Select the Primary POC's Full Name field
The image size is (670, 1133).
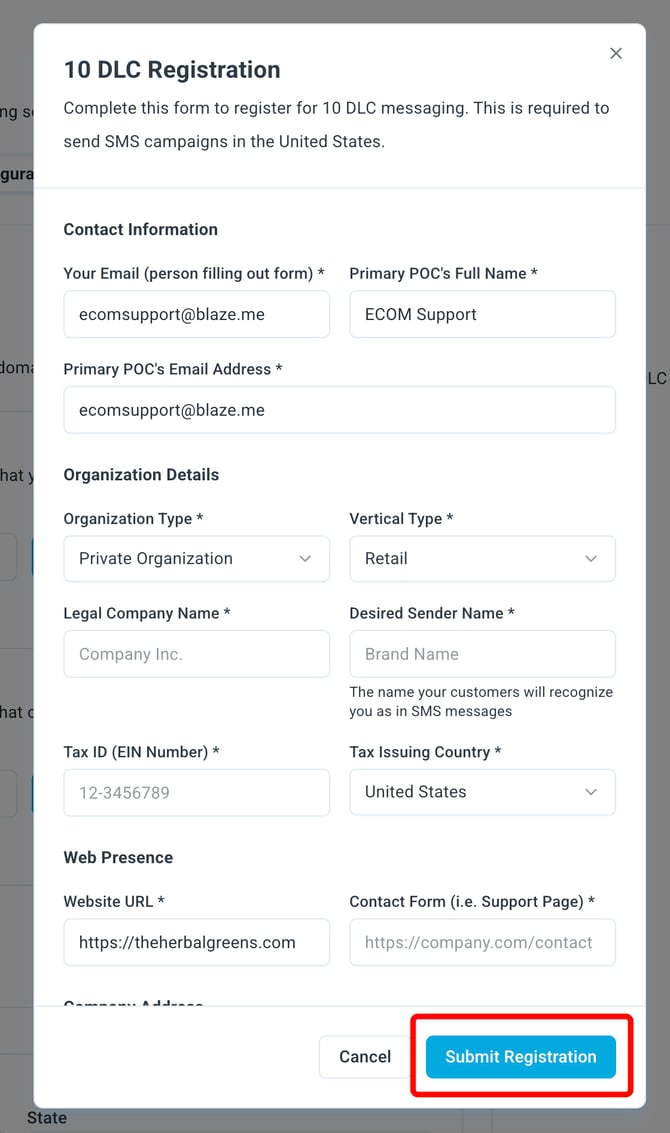(x=482, y=314)
